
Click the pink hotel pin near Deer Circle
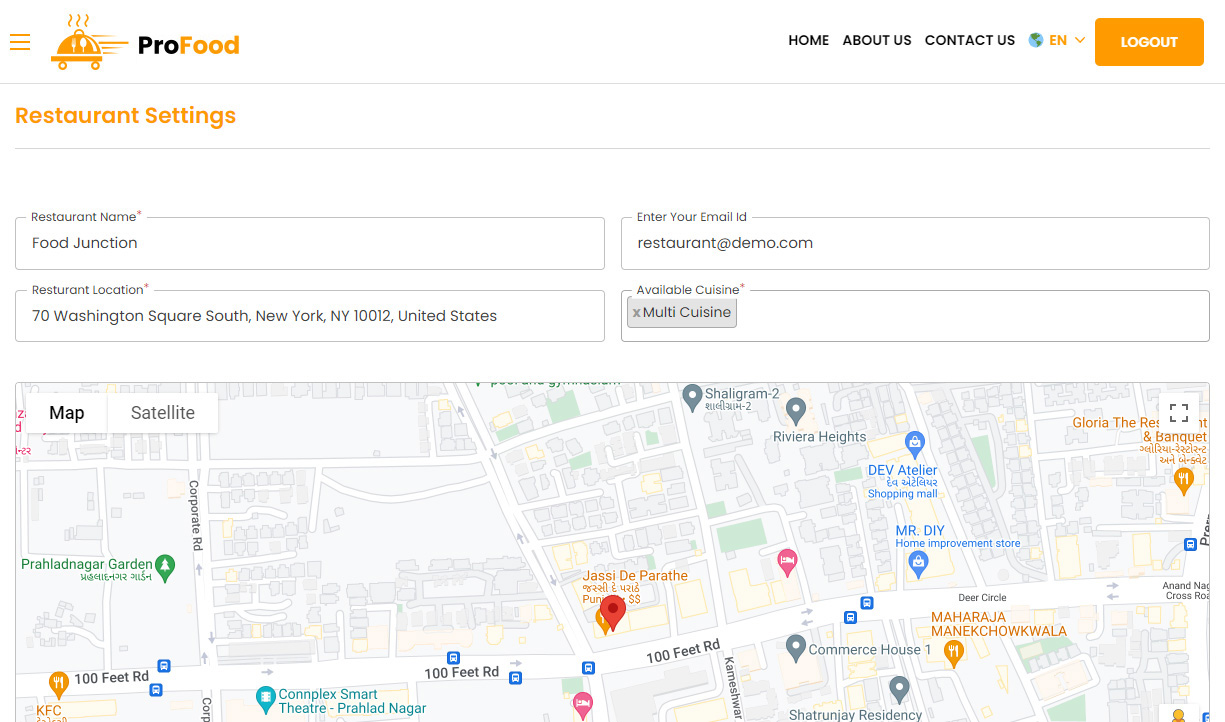point(787,560)
